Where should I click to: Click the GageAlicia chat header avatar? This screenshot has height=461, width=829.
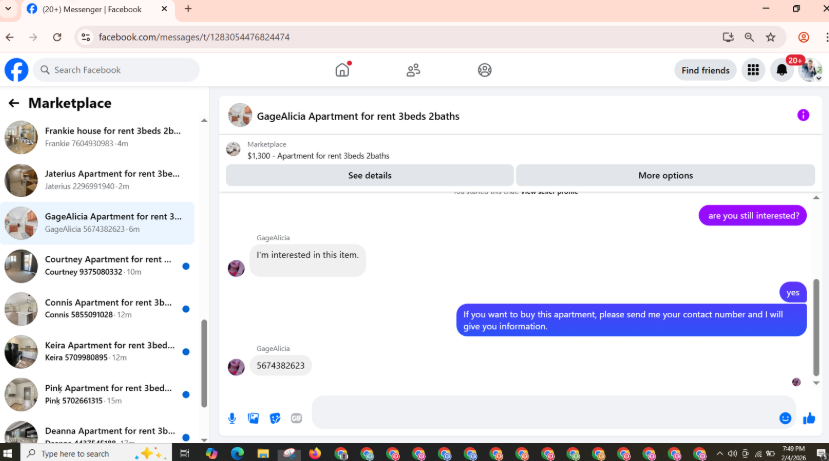[240, 115]
